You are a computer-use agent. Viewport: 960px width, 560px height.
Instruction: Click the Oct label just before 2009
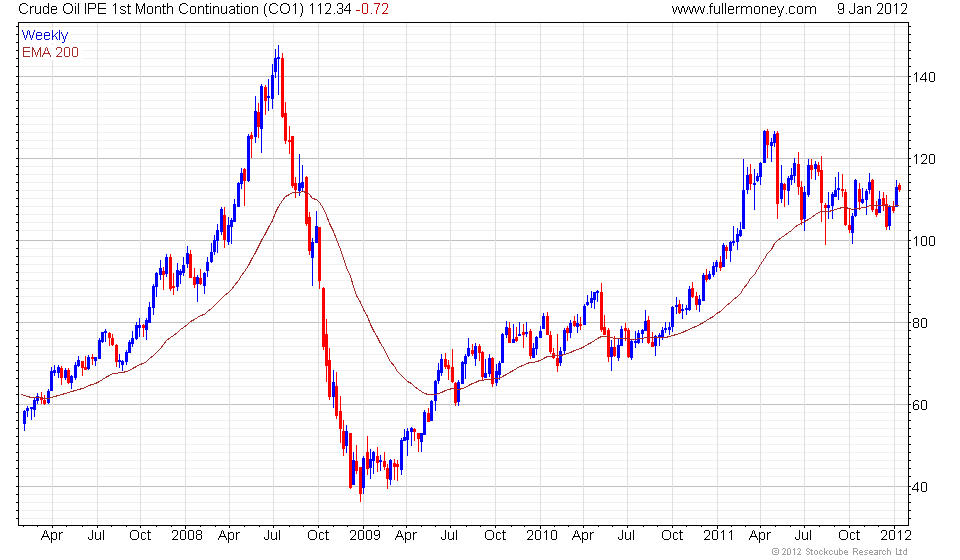(318, 535)
